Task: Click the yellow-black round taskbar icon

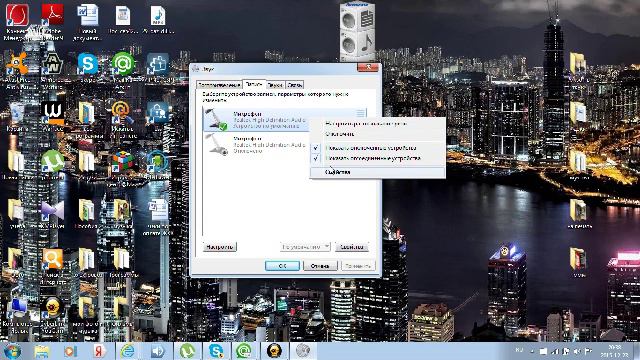Action: [274, 351]
